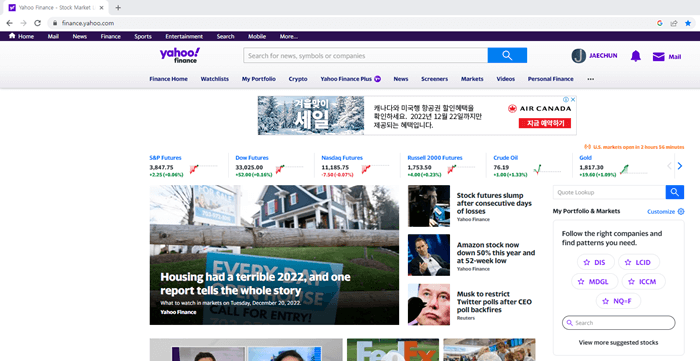This screenshot has height=361, width=700.
Task: Follow NQ=F with its star chip
Action: click(x=618, y=301)
